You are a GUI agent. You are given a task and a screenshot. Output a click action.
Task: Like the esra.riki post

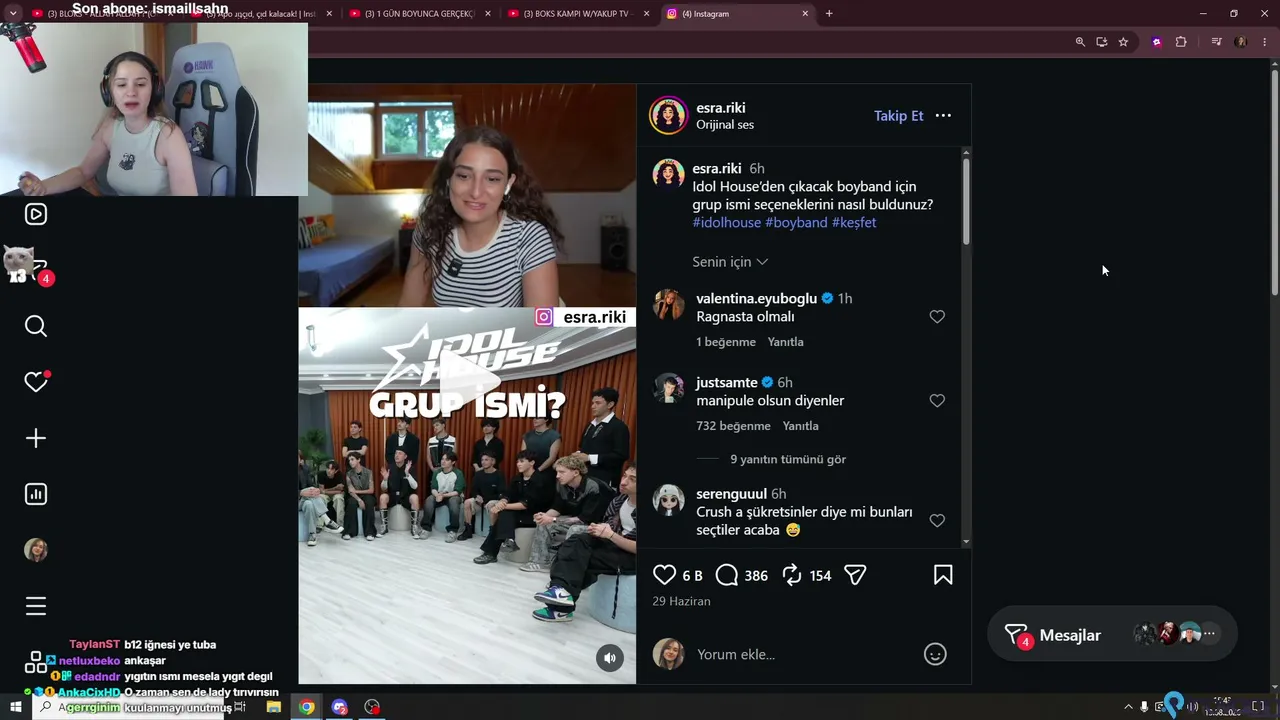664,575
